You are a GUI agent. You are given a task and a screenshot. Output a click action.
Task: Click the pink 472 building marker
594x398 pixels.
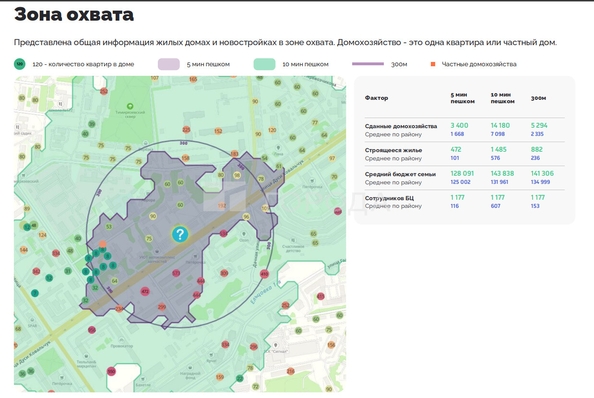(x=145, y=292)
